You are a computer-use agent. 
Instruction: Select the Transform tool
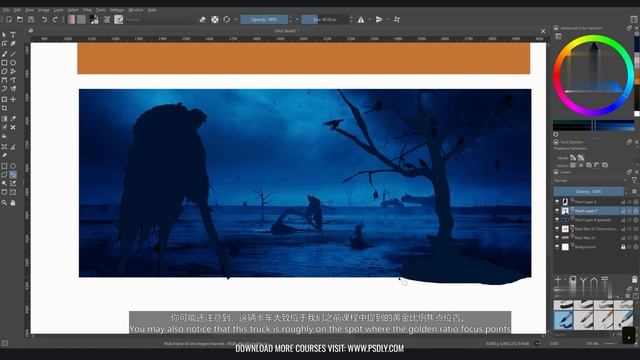pos(4,99)
